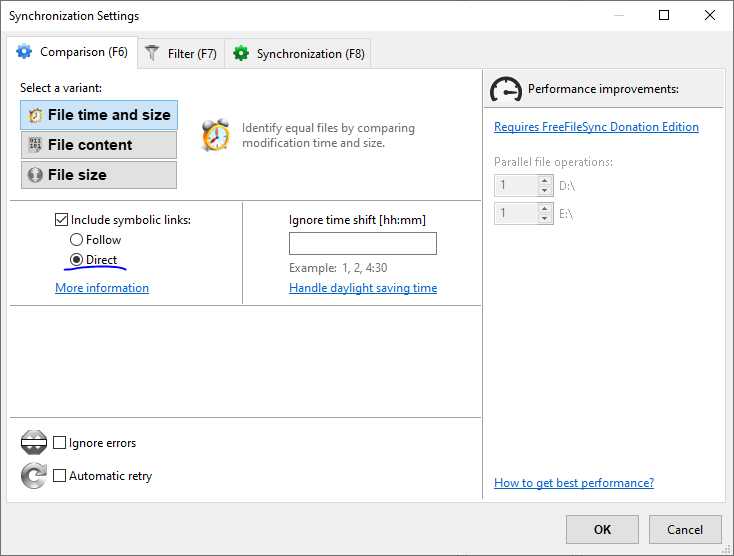Click the 'Select a variant:' label

pyautogui.click(x=61, y=88)
